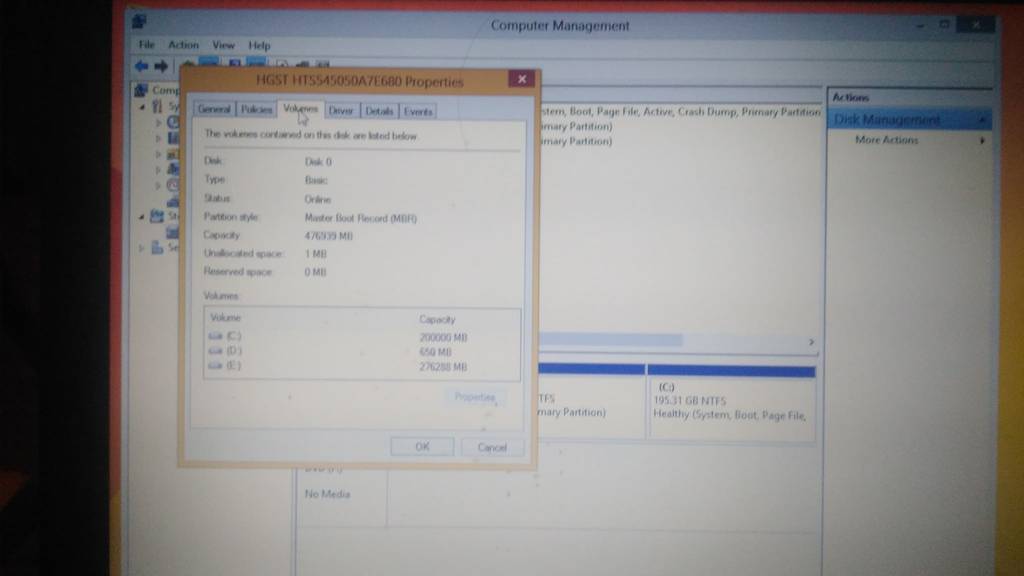The image size is (1024, 576).
Task: Click the No Media DVD drive label
Action: 327,494
